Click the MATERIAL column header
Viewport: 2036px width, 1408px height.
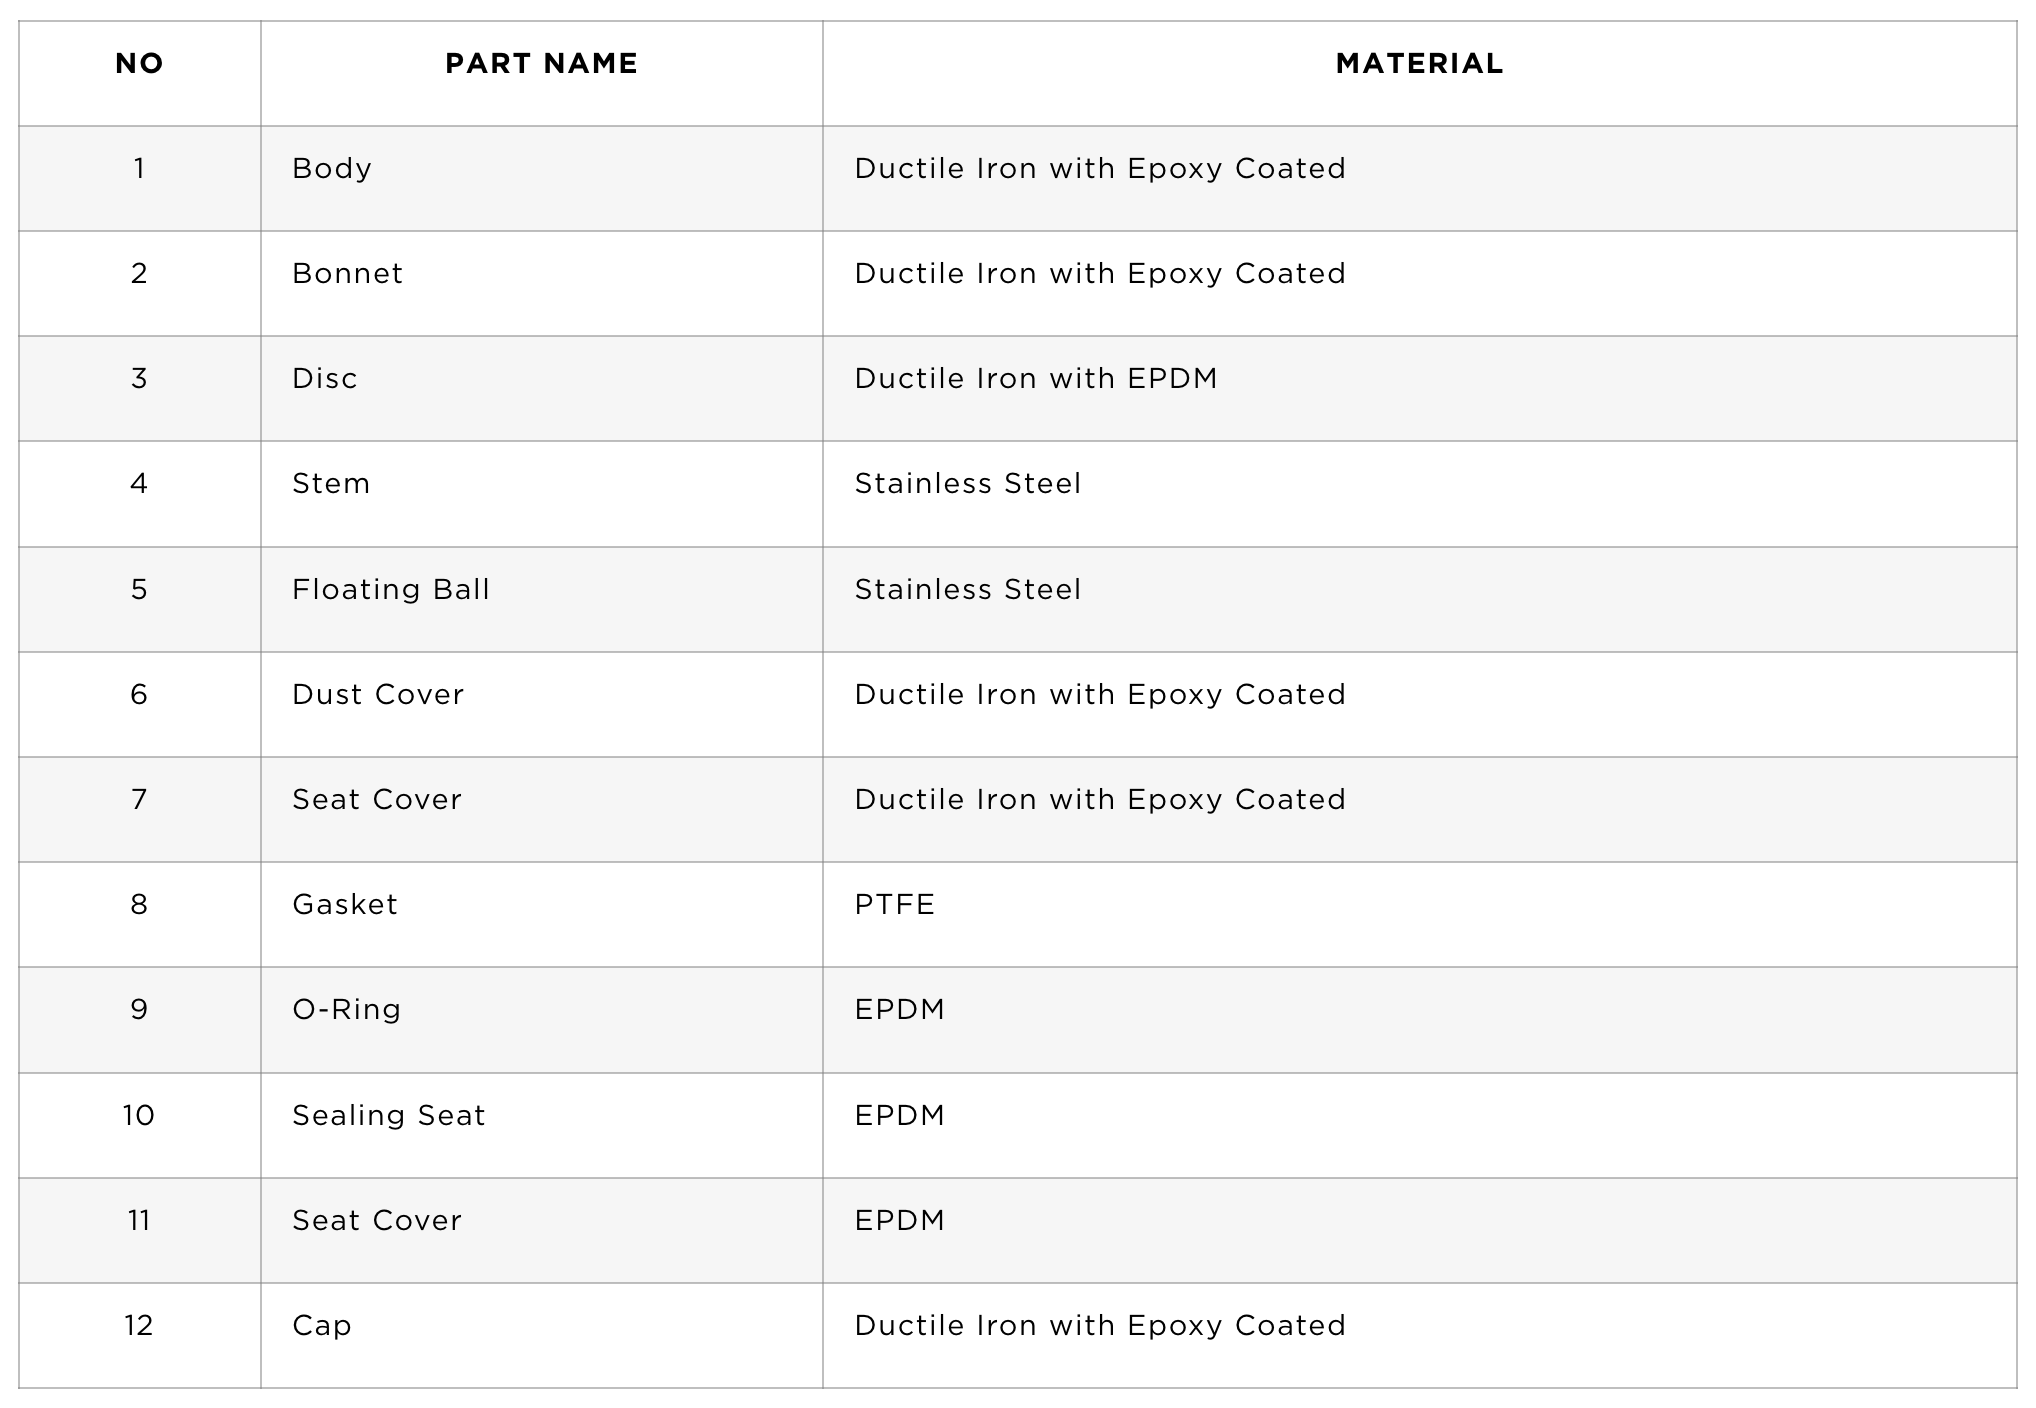(1419, 64)
